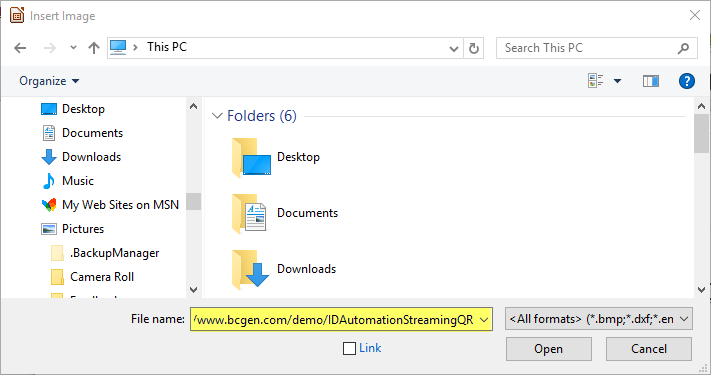Image resolution: width=711 pixels, height=375 pixels.
Task: Open the .BackupManager folder in tree
Action: tap(115, 253)
